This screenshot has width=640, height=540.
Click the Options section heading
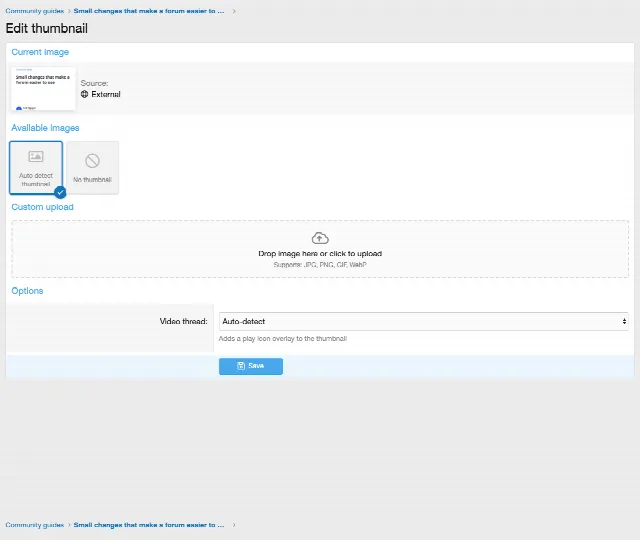click(27, 291)
